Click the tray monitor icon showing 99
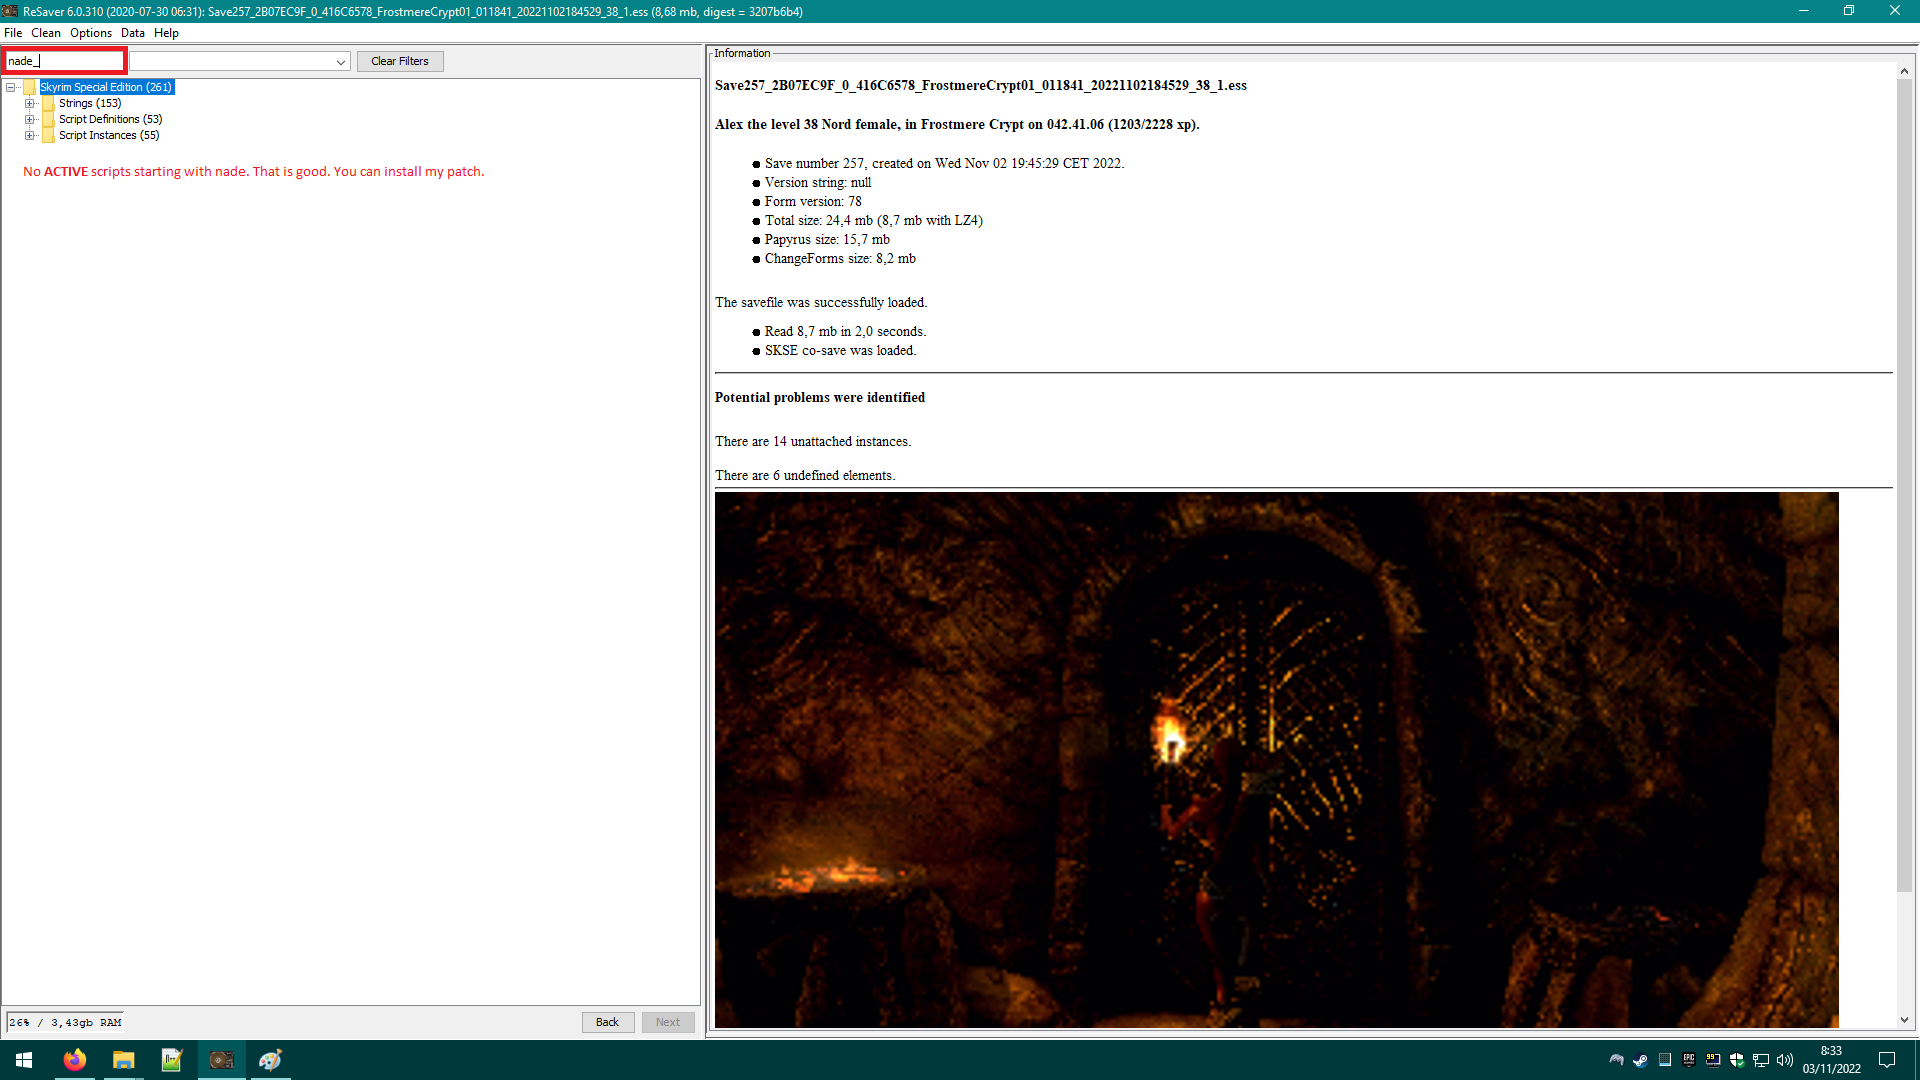Screen dimensions: 1920x1080 1713,1060
